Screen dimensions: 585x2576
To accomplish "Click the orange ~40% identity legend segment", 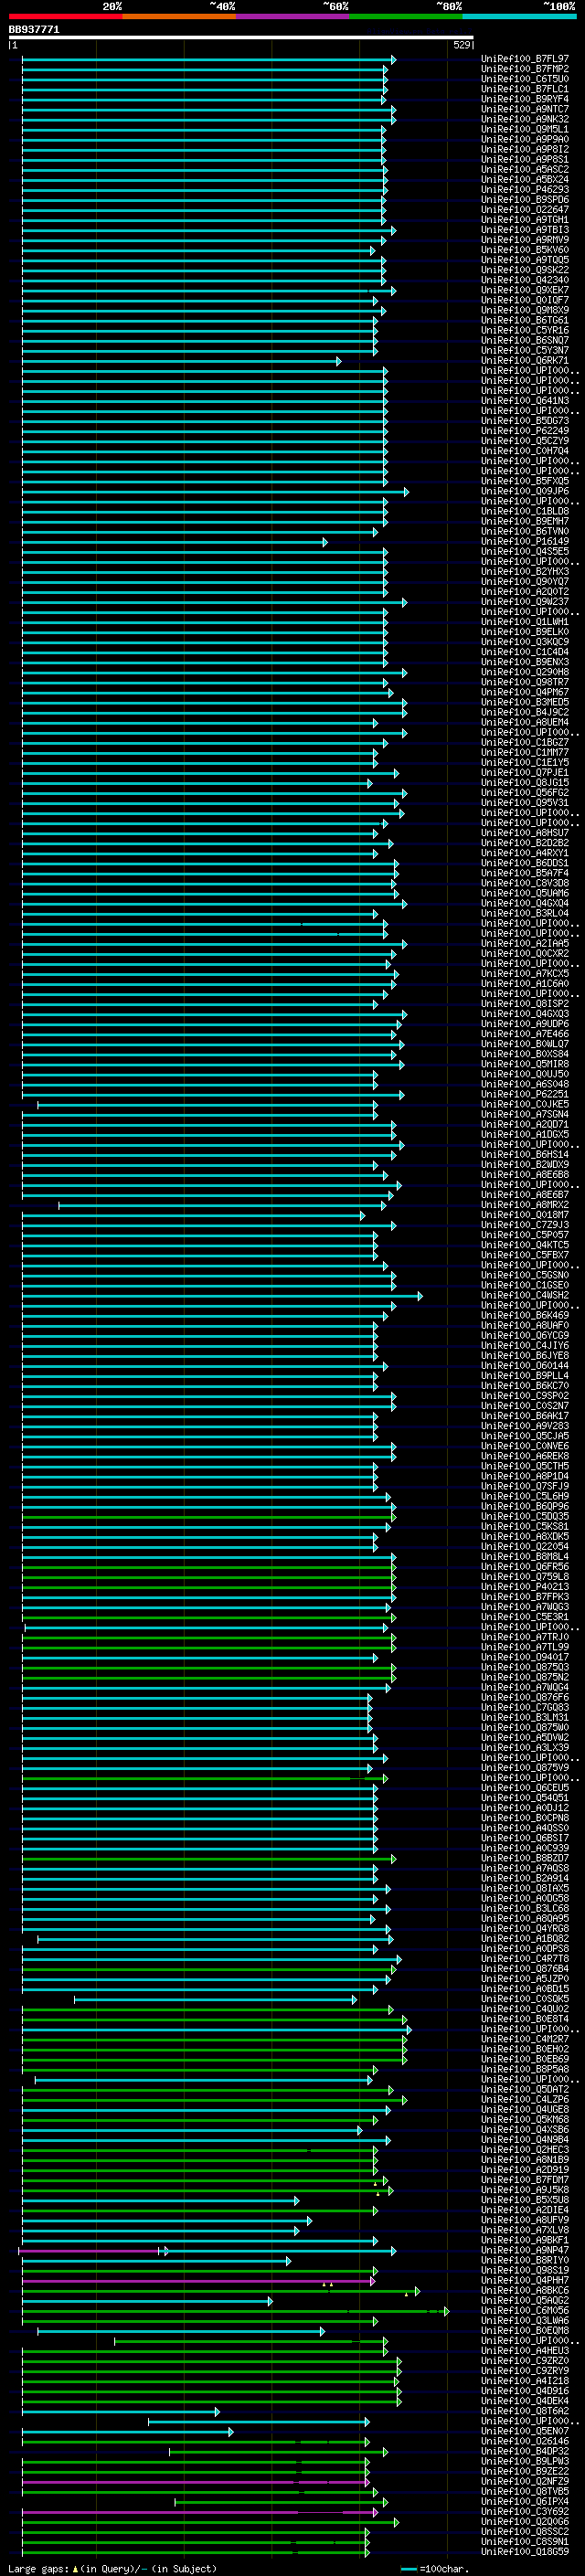I will tap(179, 16).
